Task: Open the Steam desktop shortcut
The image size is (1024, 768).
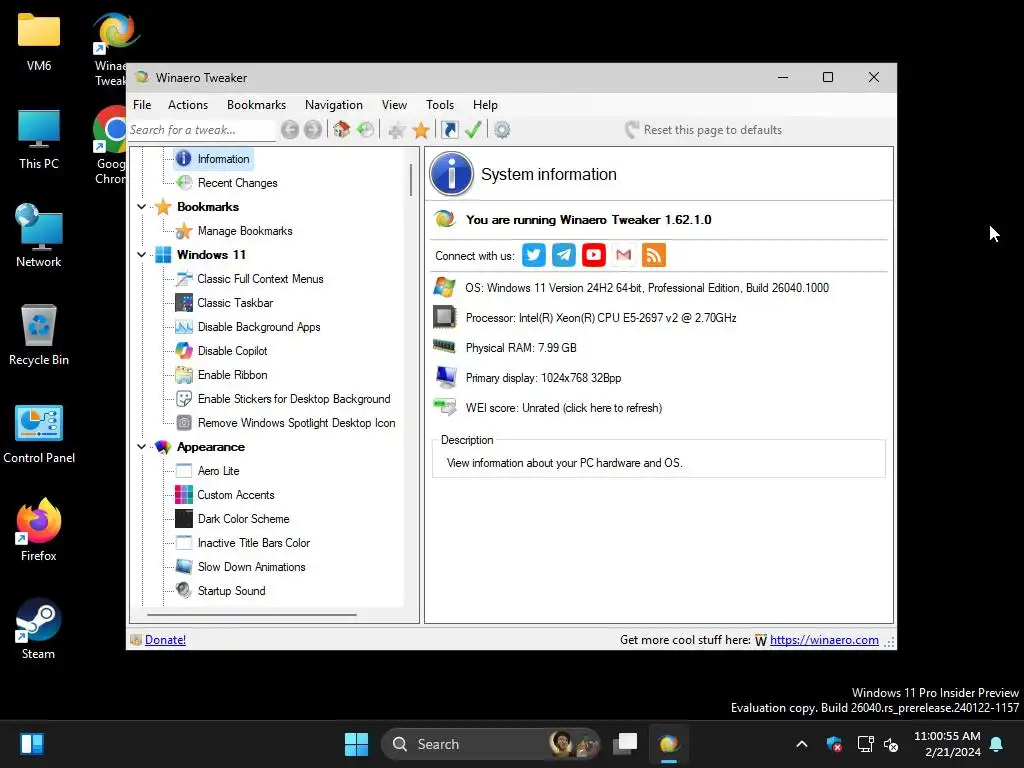Action: point(39,630)
